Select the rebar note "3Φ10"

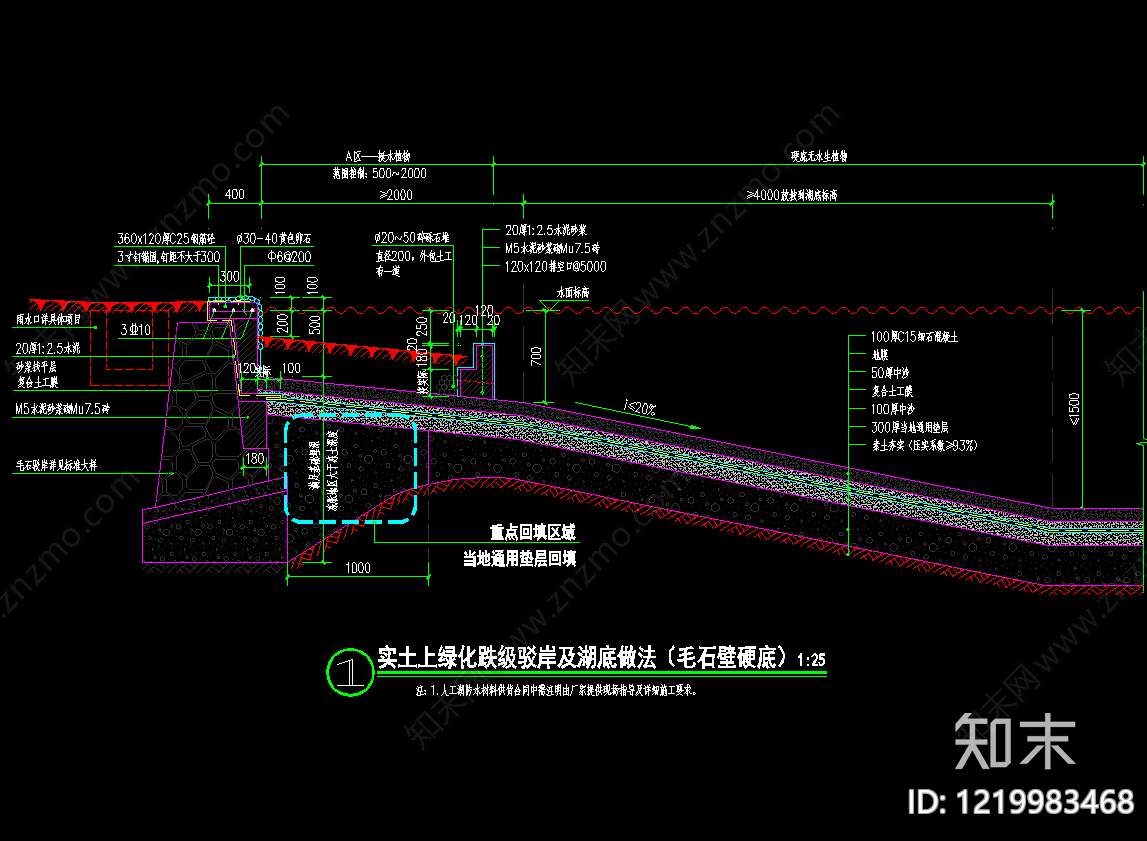click(135, 330)
